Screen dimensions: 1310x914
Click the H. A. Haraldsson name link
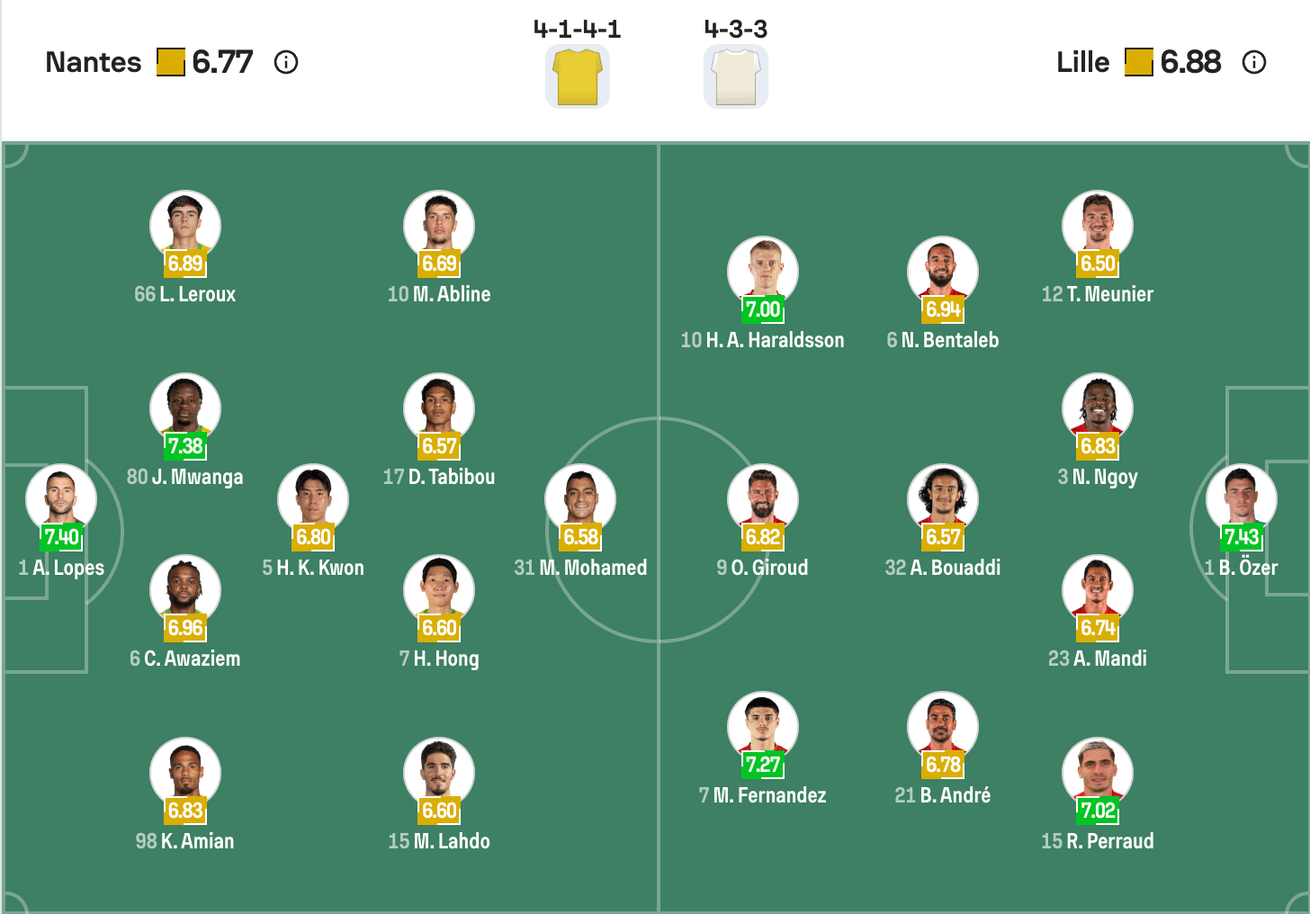[x=774, y=340]
